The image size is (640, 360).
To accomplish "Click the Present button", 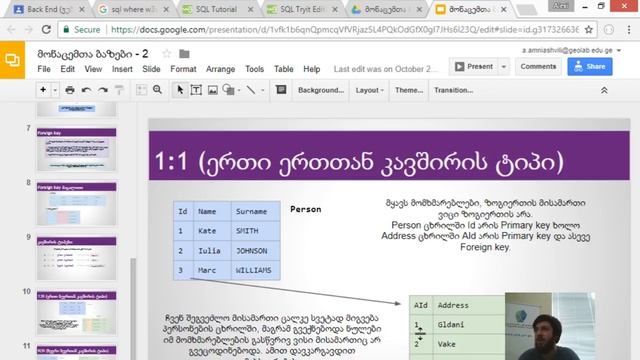I will [474, 67].
